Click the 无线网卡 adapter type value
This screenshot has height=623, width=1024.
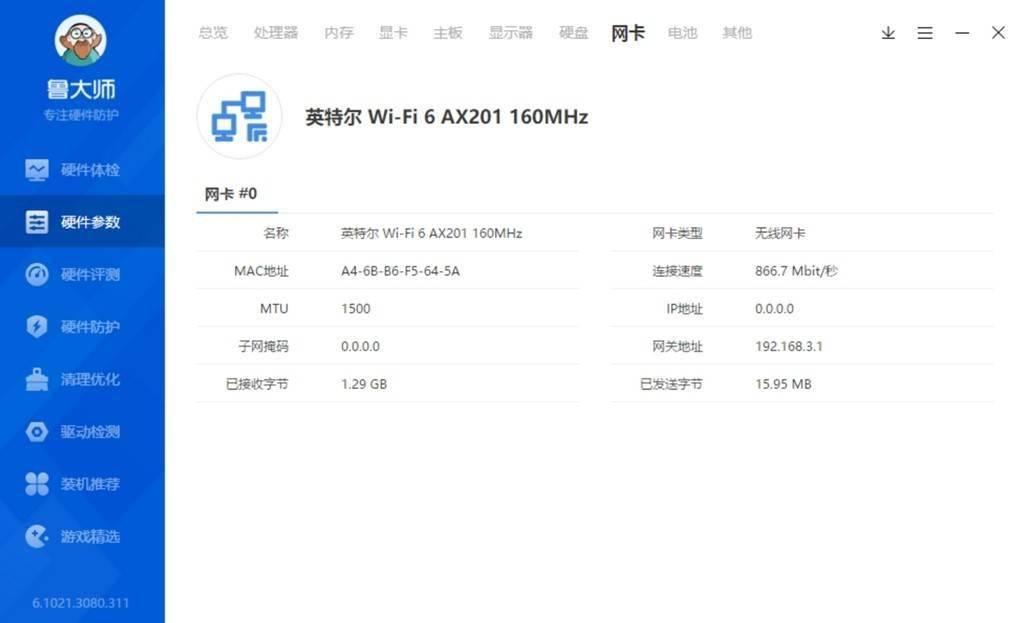point(780,233)
